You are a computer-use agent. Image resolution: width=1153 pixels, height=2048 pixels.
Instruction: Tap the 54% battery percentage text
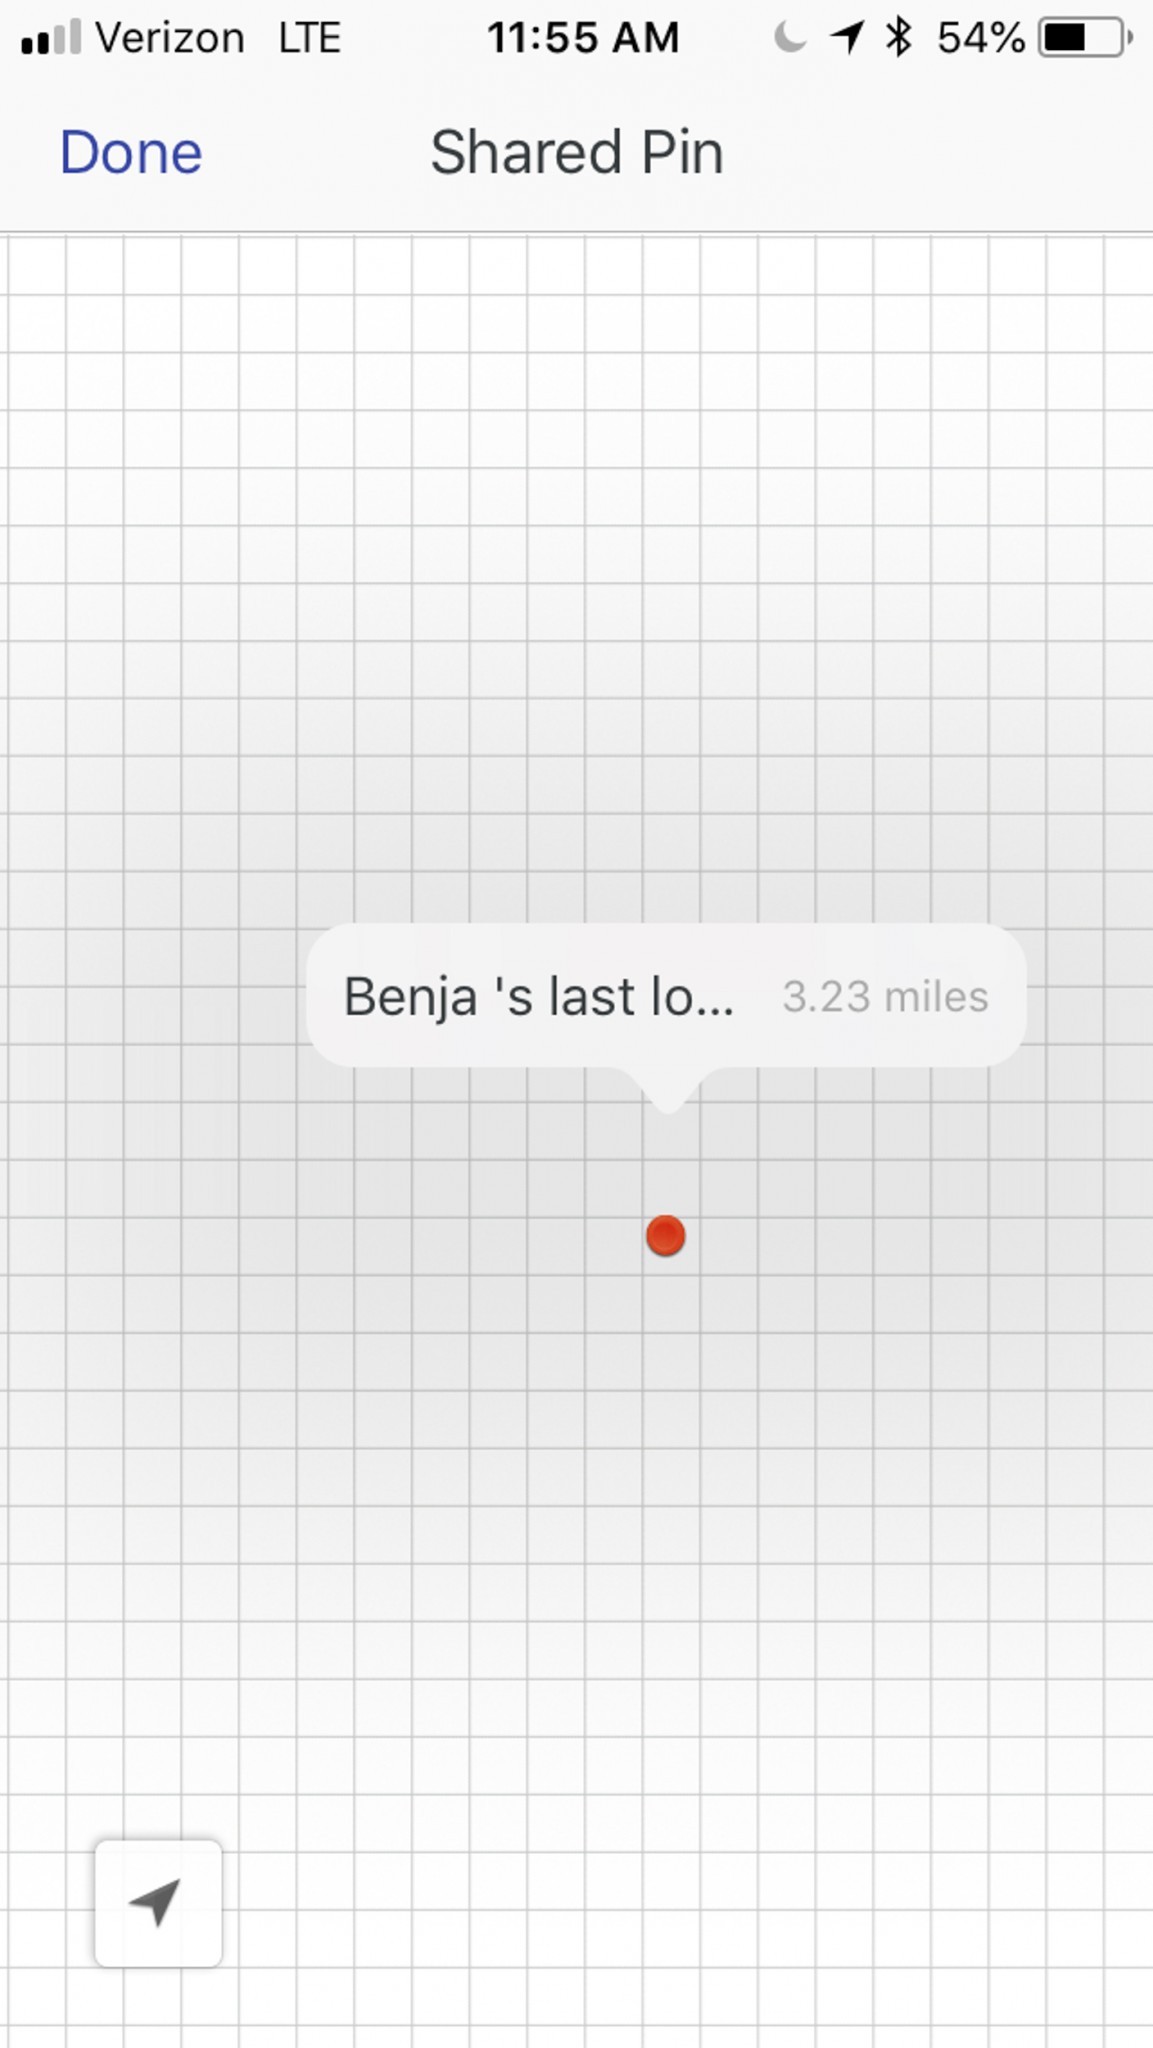click(980, 38)
